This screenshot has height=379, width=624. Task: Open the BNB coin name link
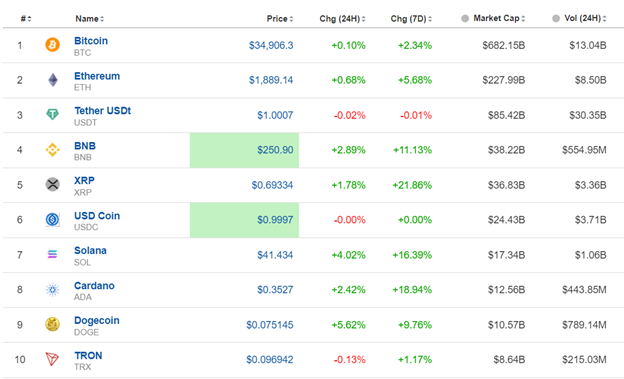click(x=85, y=146)
